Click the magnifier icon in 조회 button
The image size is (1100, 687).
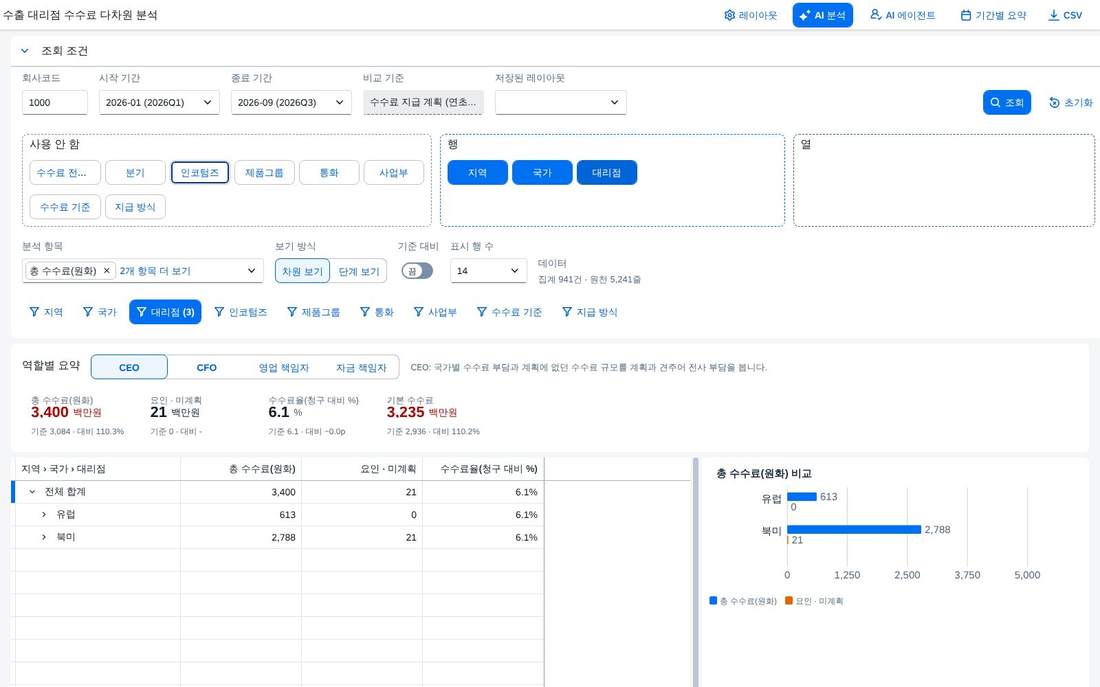point(995,102)
